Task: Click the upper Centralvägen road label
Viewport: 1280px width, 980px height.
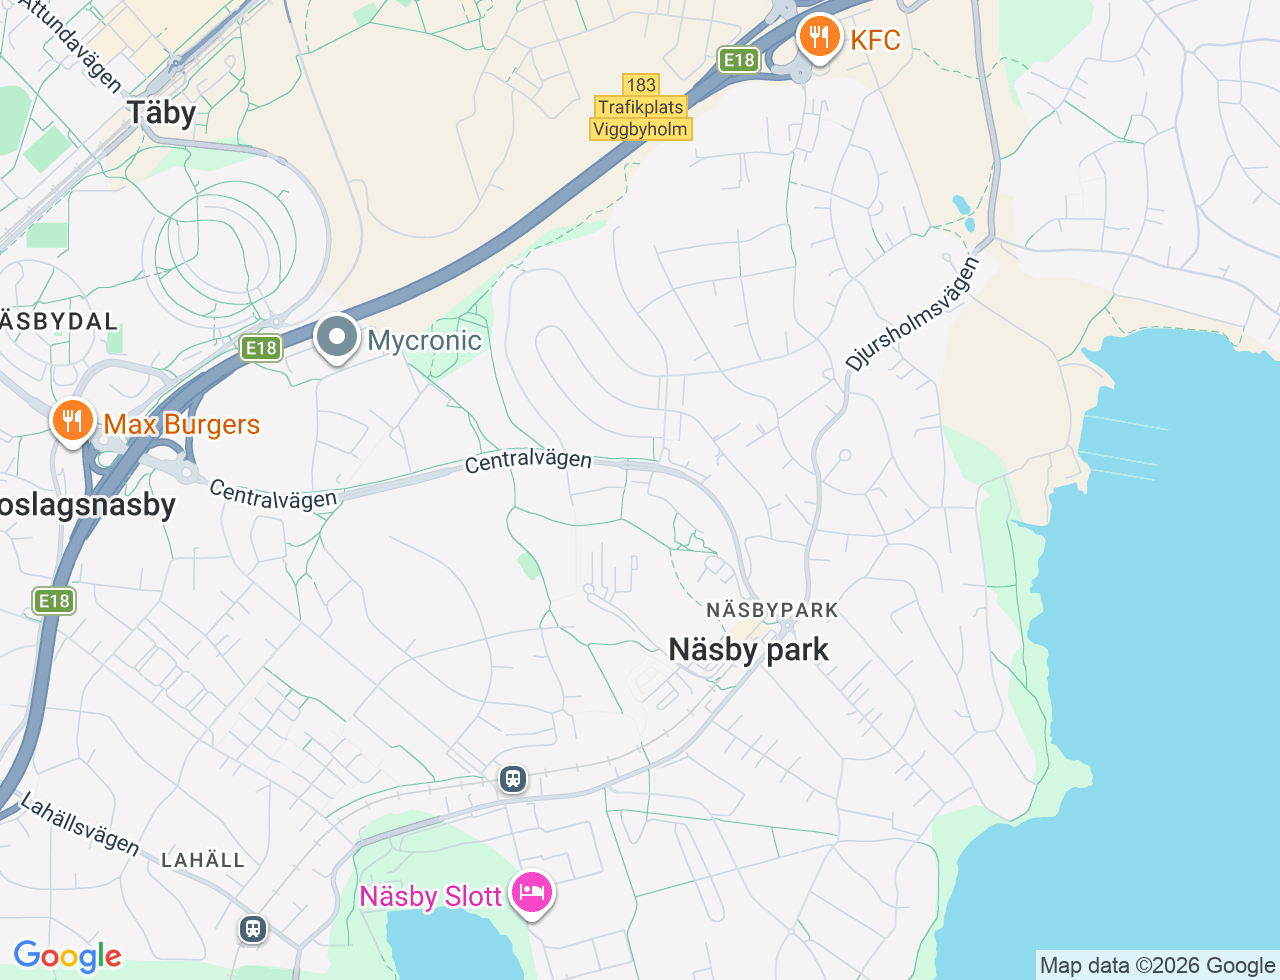Action: click(529, 460)
